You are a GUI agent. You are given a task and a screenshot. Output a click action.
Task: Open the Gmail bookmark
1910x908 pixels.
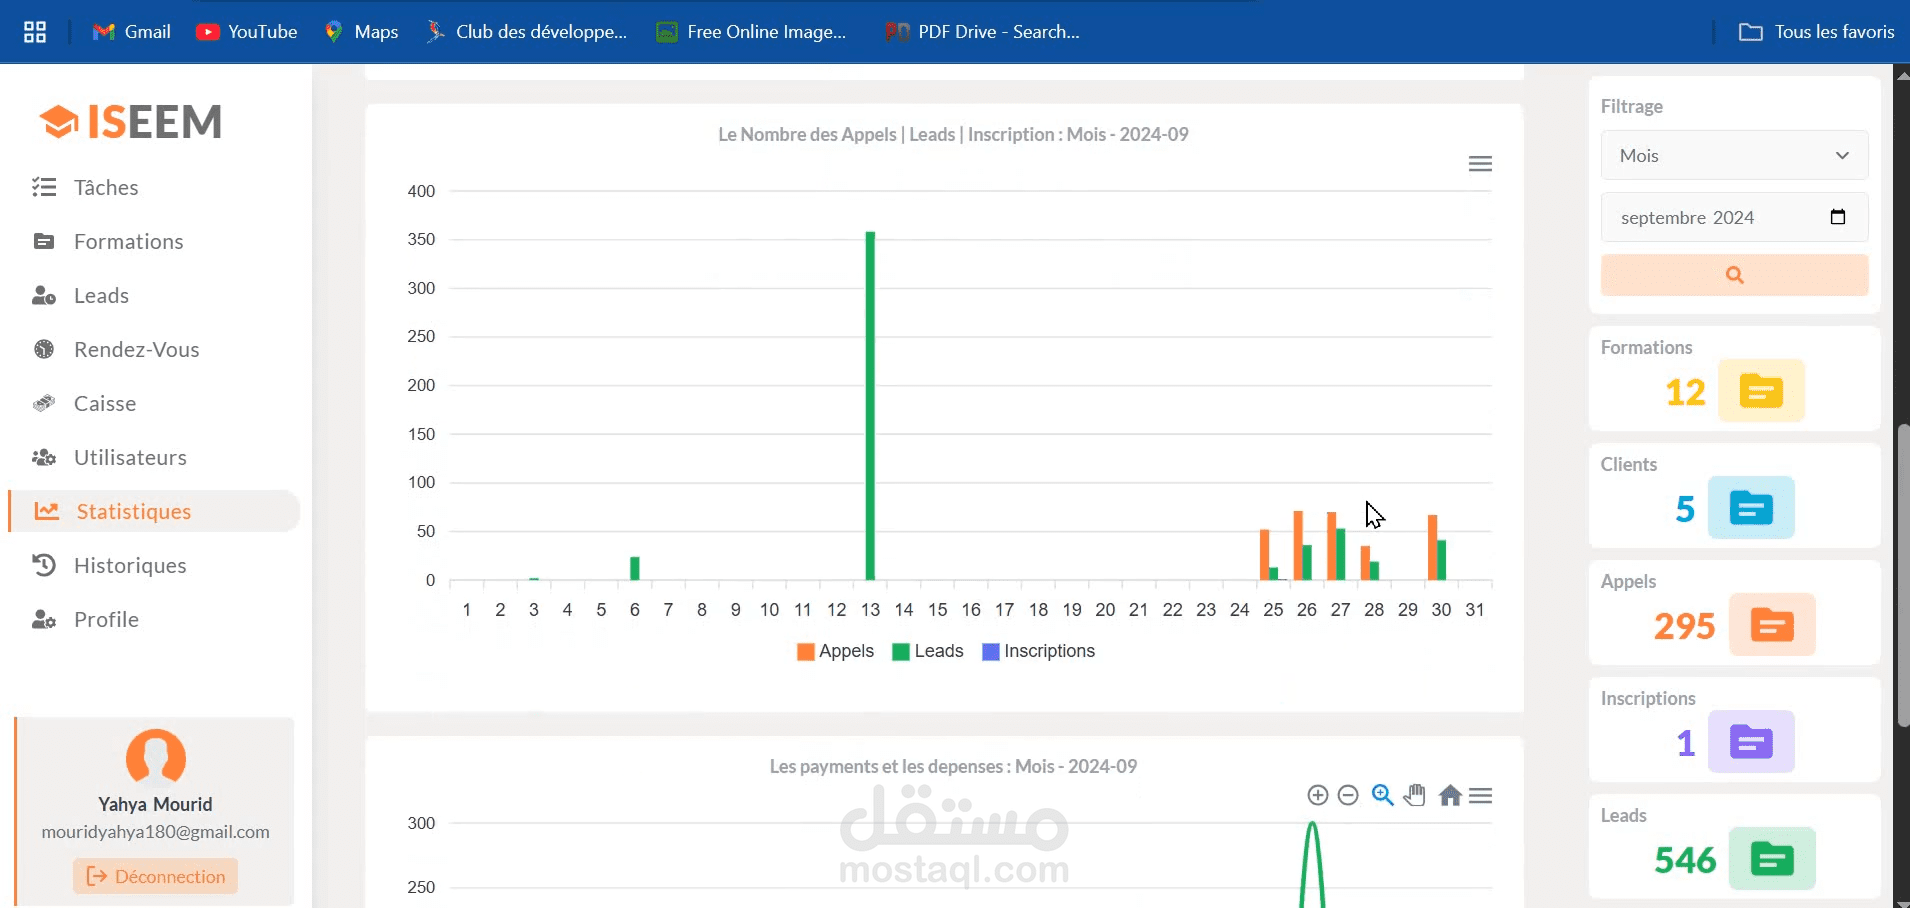click(x=132, y=32)
